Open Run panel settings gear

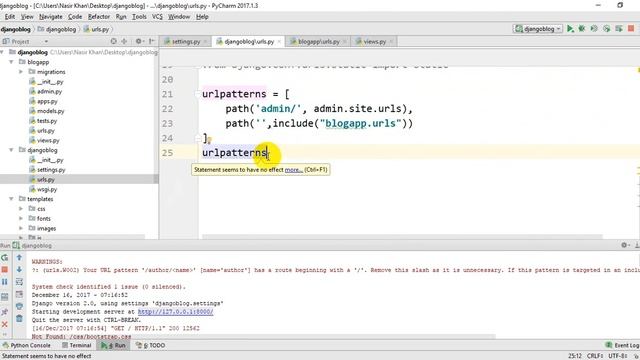(624, 245)
